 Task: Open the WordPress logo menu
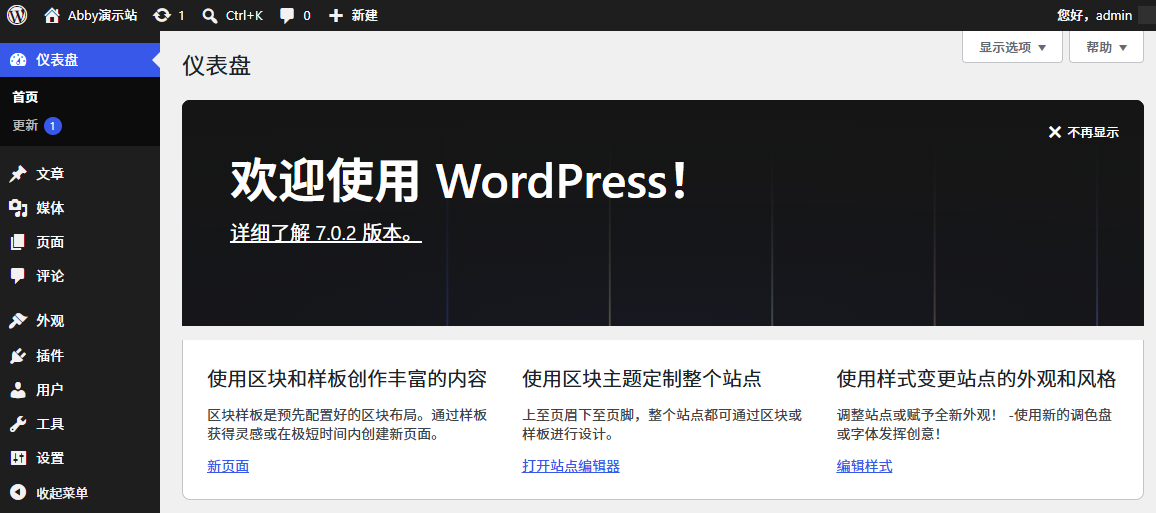[x=17, y=15]
